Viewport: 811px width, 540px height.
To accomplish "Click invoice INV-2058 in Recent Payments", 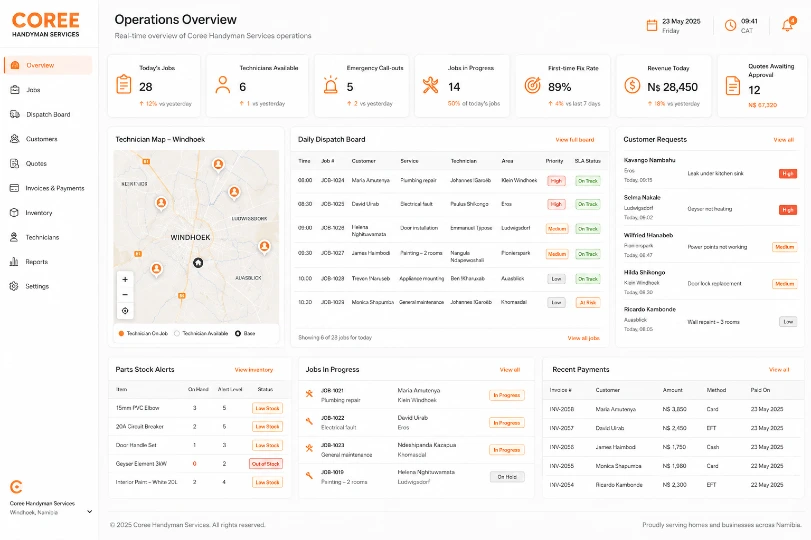I will tap(561, 409).
